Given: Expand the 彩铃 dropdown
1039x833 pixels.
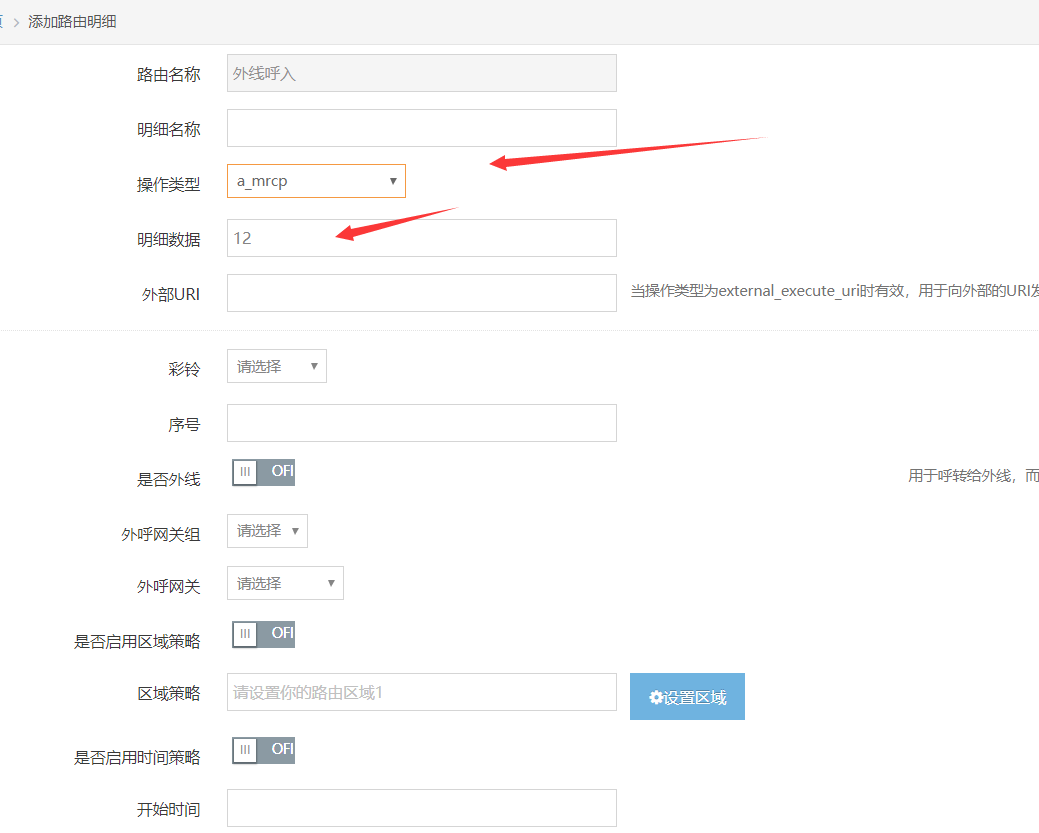Looking at the screenshot, I should pyautogui.click(x=277, y=366).
